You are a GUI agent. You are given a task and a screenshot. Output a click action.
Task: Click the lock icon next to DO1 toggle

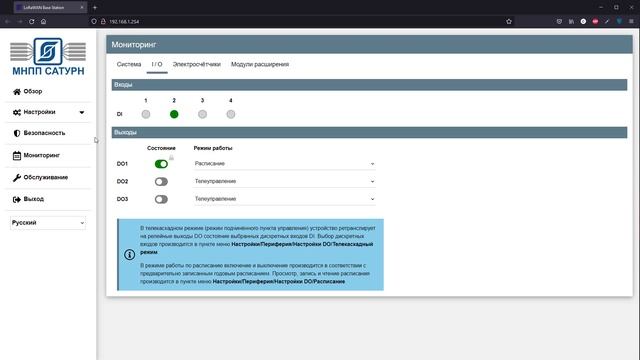171,158
